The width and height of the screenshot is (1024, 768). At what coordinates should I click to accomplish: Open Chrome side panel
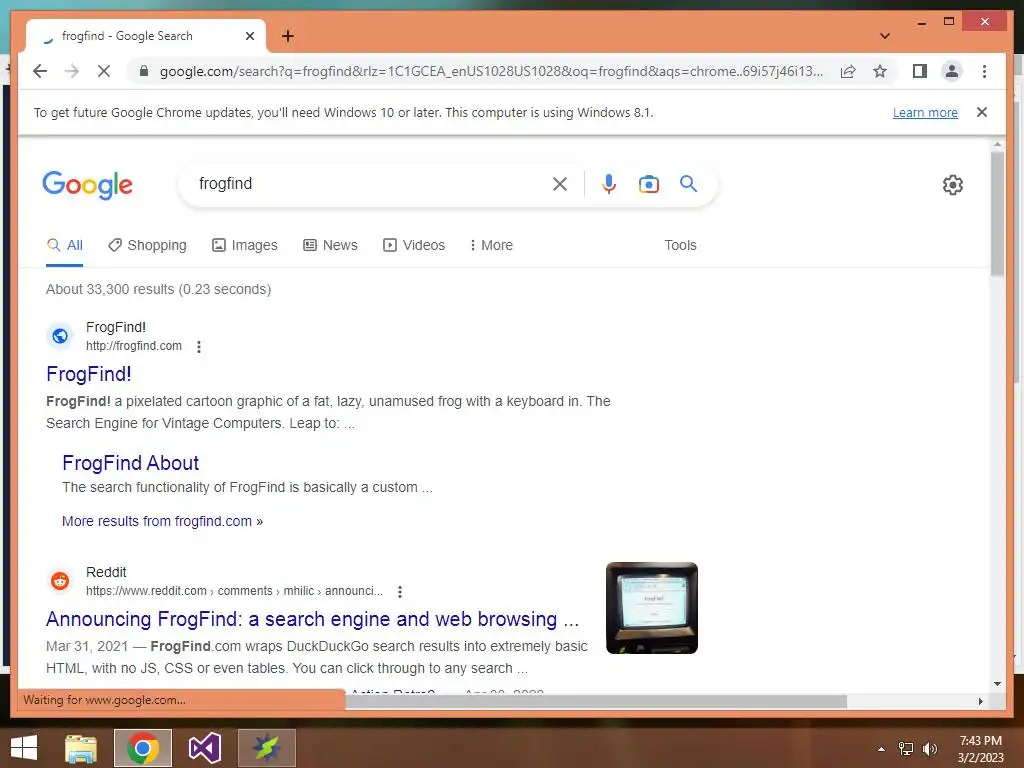(920, 71)
